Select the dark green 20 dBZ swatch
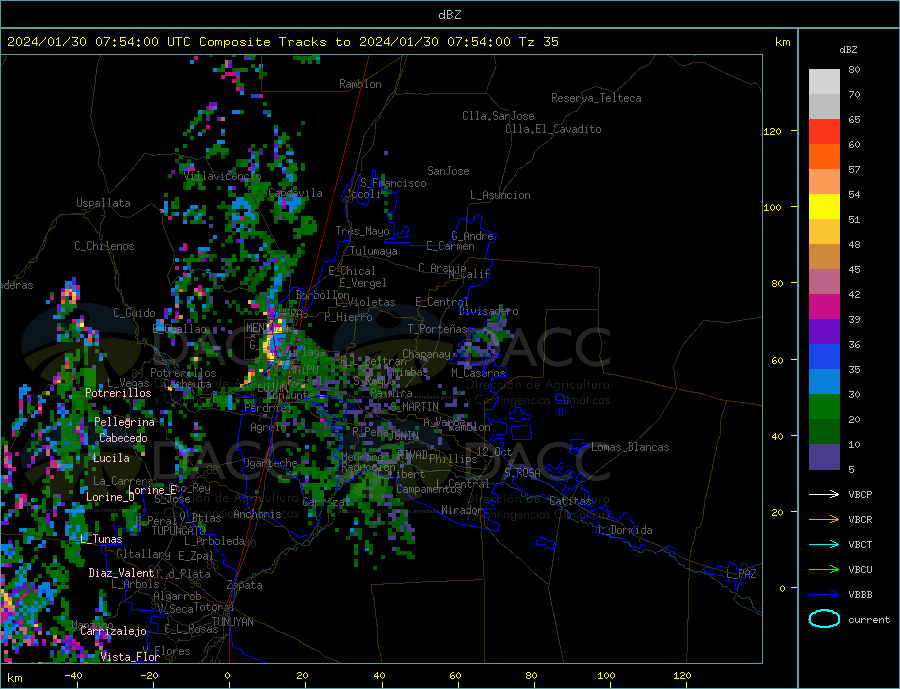 click(x=824, y=432)
